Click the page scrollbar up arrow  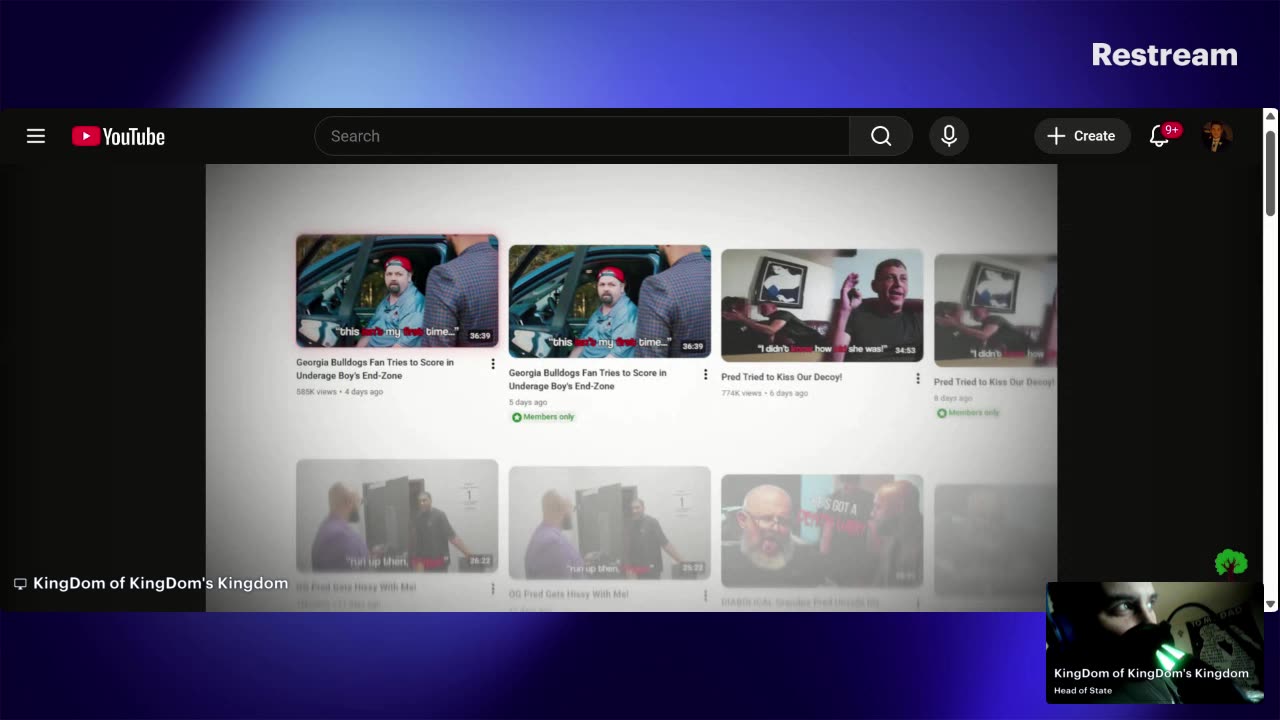click(1271, 116)
